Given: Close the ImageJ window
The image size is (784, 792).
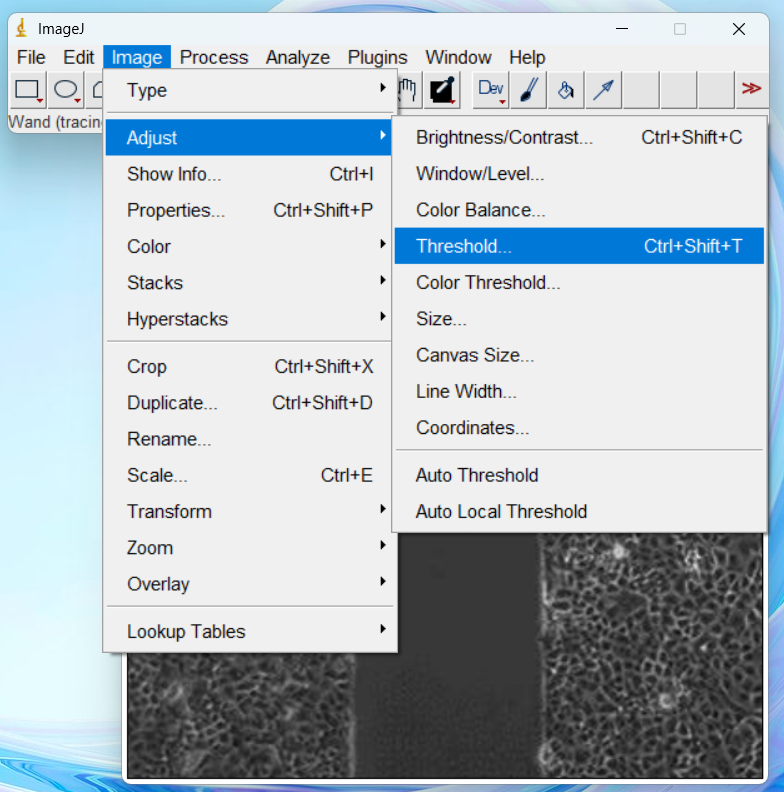Looking at the screenshot, I should 739,29.
